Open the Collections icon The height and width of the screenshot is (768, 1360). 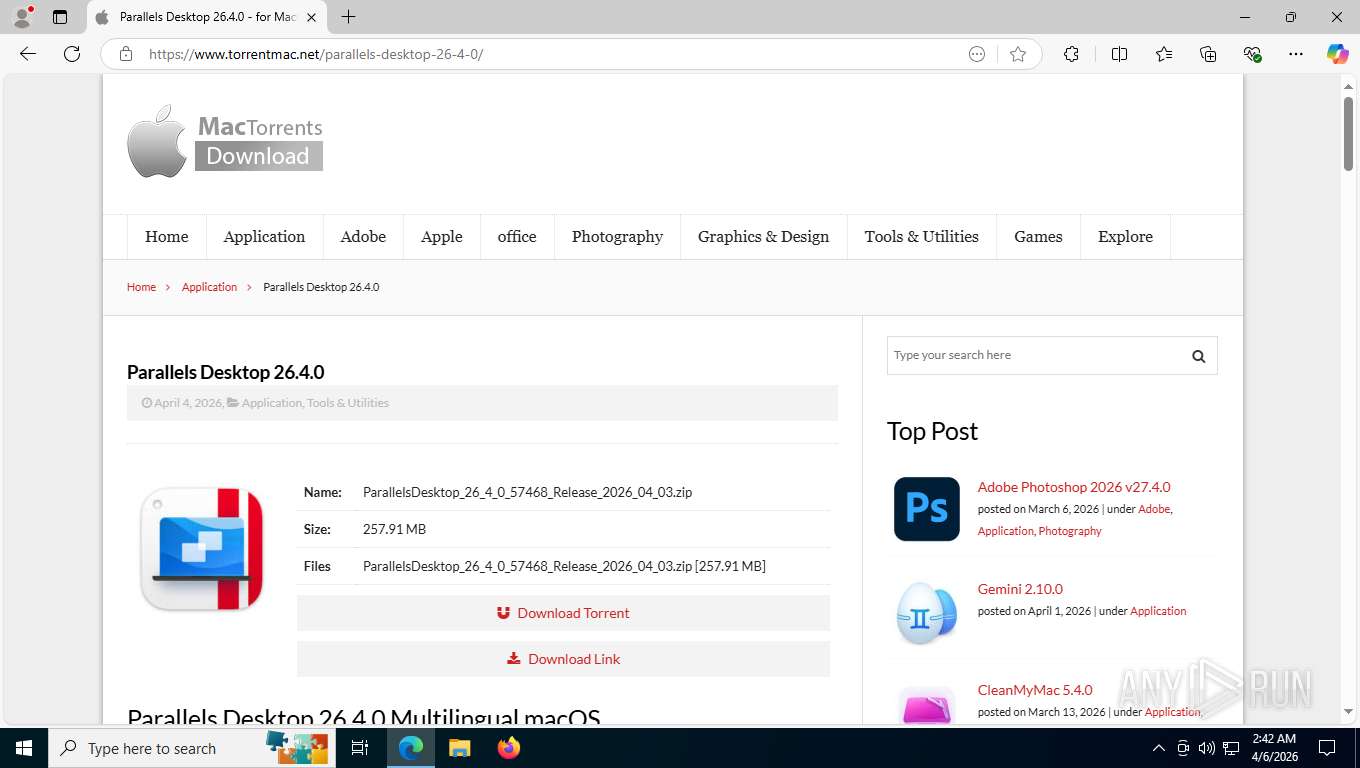pos(1208,54)
